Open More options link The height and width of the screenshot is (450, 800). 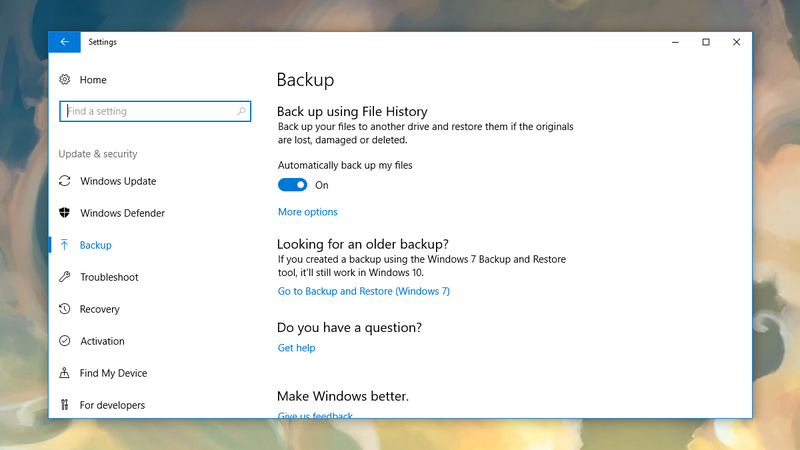308,212
